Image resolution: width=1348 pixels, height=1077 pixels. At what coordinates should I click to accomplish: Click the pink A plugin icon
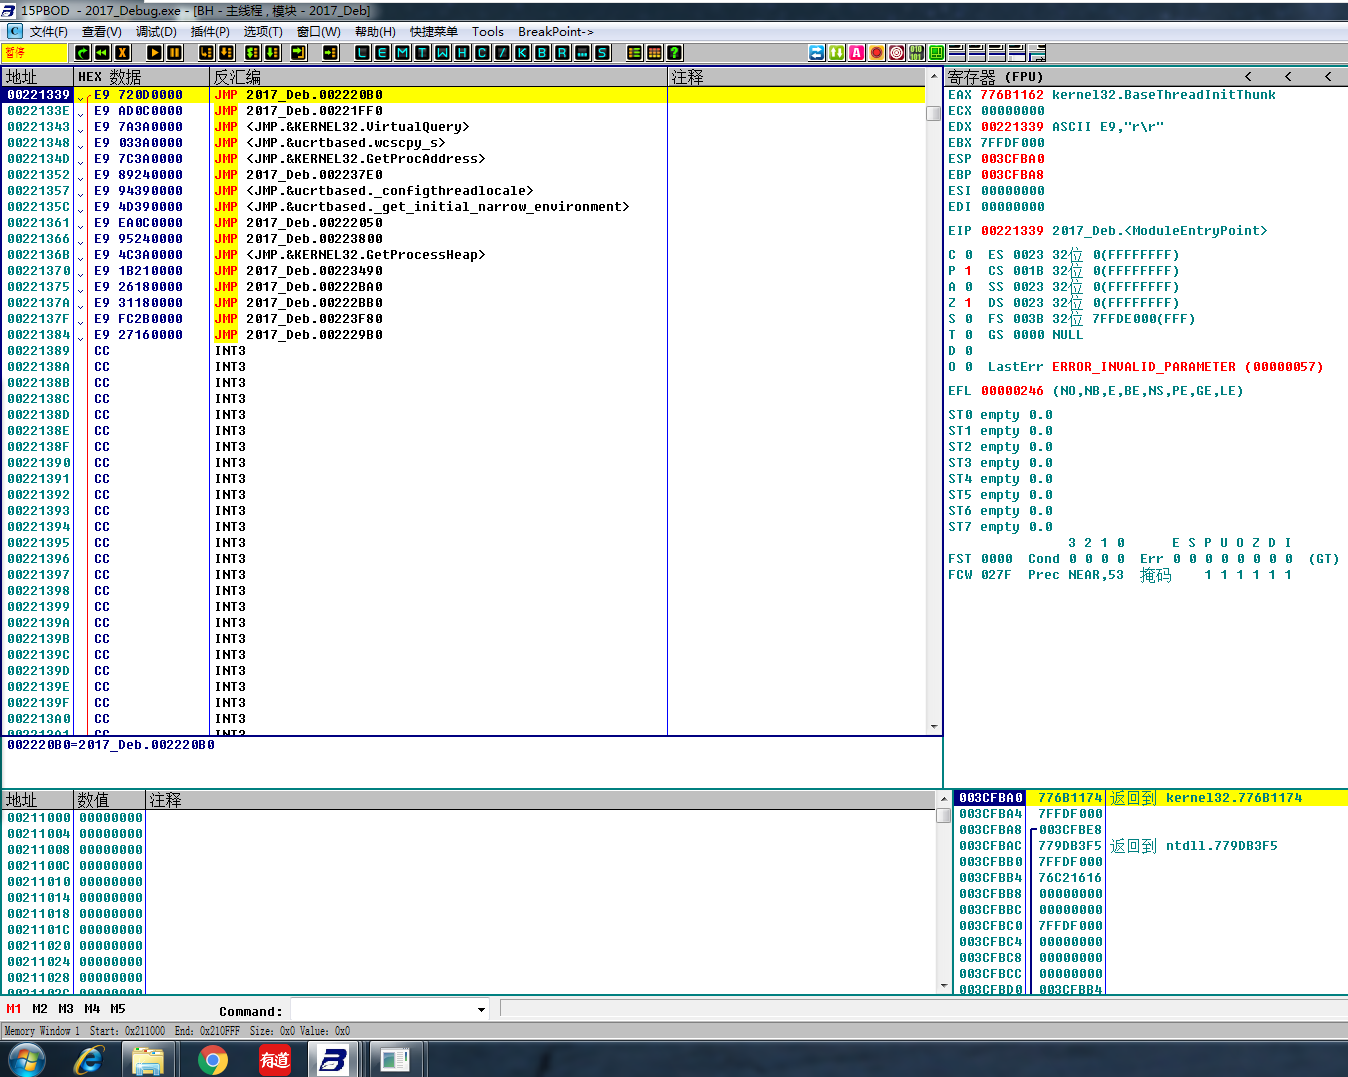click(857, 52)
